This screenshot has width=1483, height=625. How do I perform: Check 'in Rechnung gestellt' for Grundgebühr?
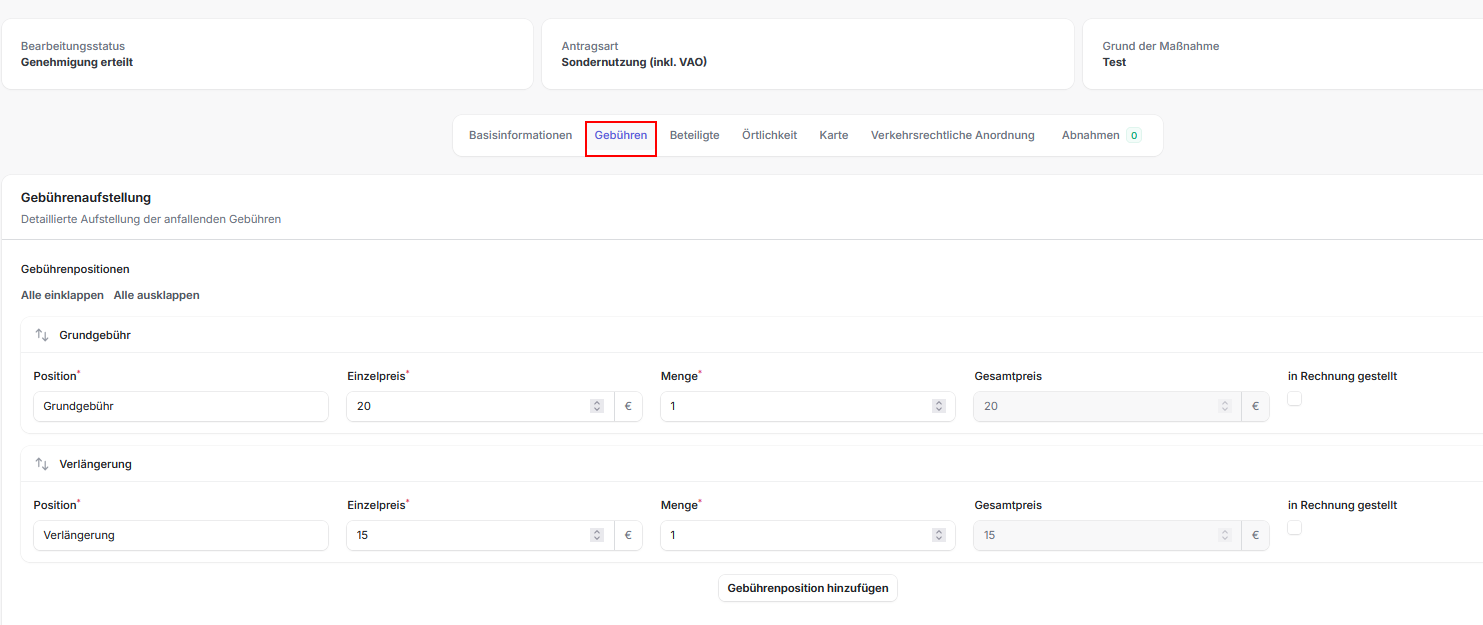pyautogui.click(x=1294, y=399)
